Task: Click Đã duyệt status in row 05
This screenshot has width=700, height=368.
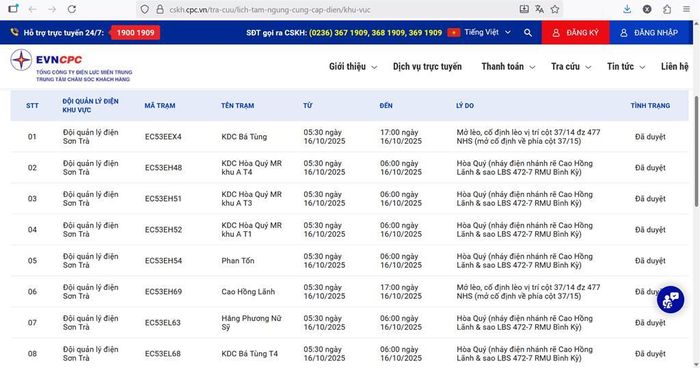Action: [x=650, y=261]
